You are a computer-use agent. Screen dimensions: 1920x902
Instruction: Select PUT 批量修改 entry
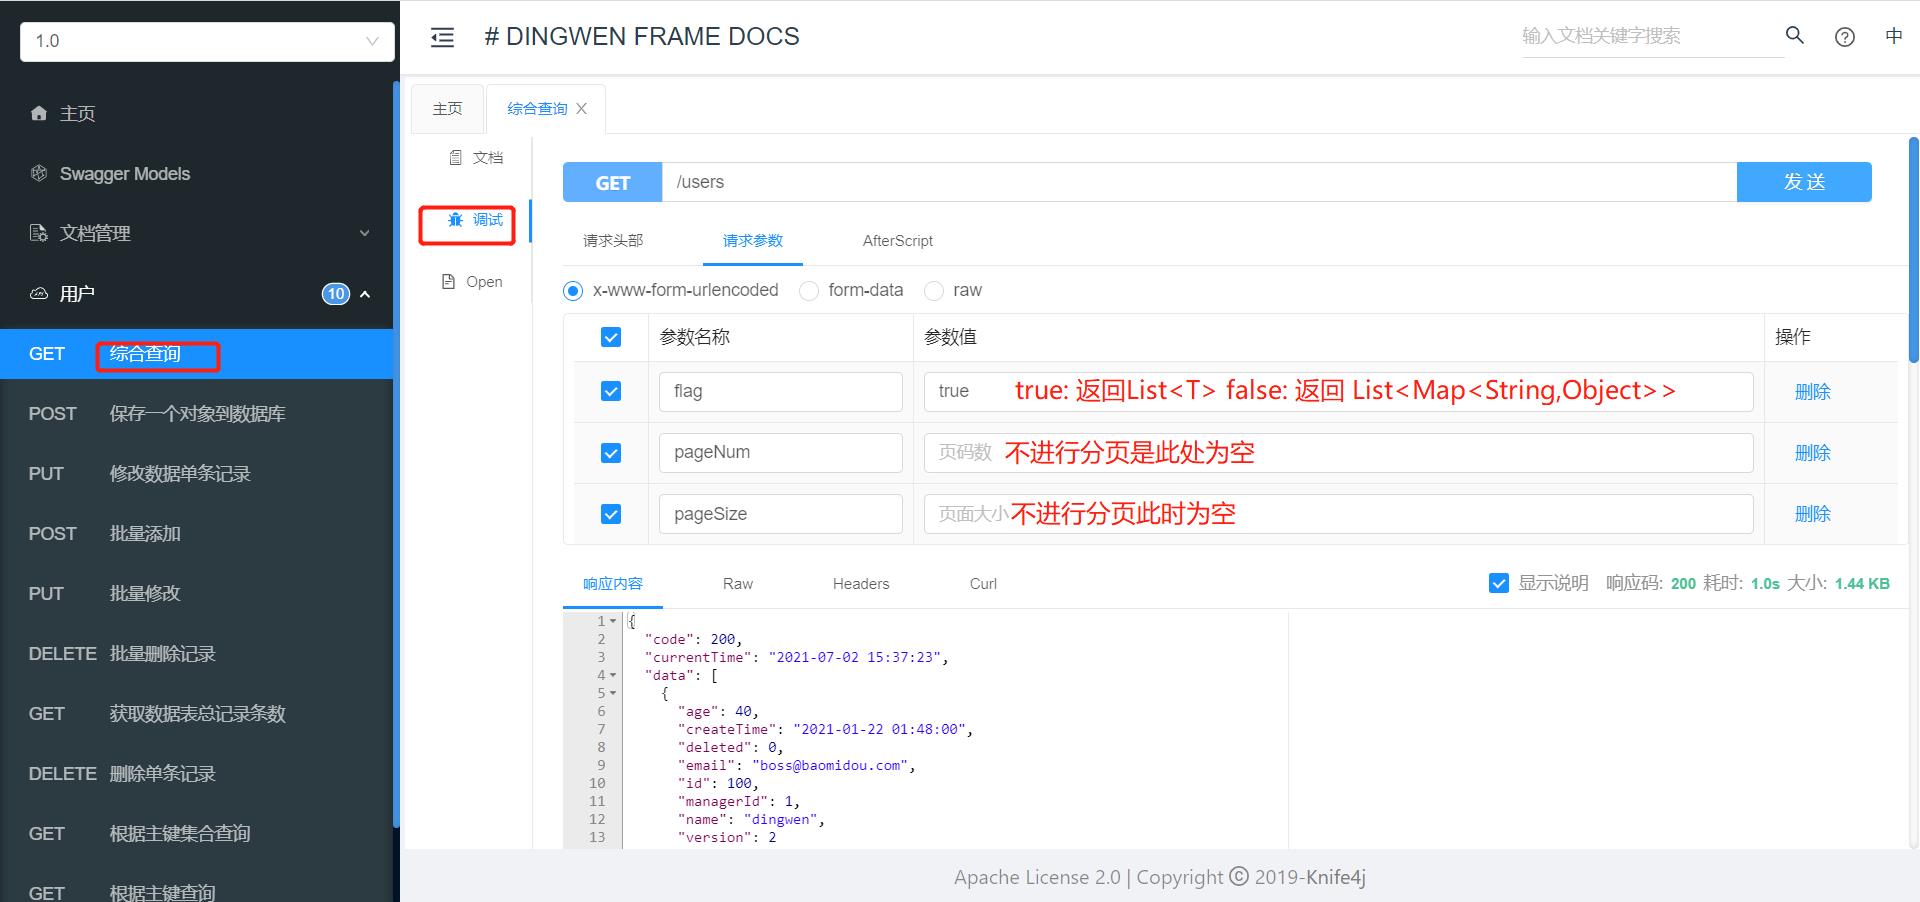196,594
